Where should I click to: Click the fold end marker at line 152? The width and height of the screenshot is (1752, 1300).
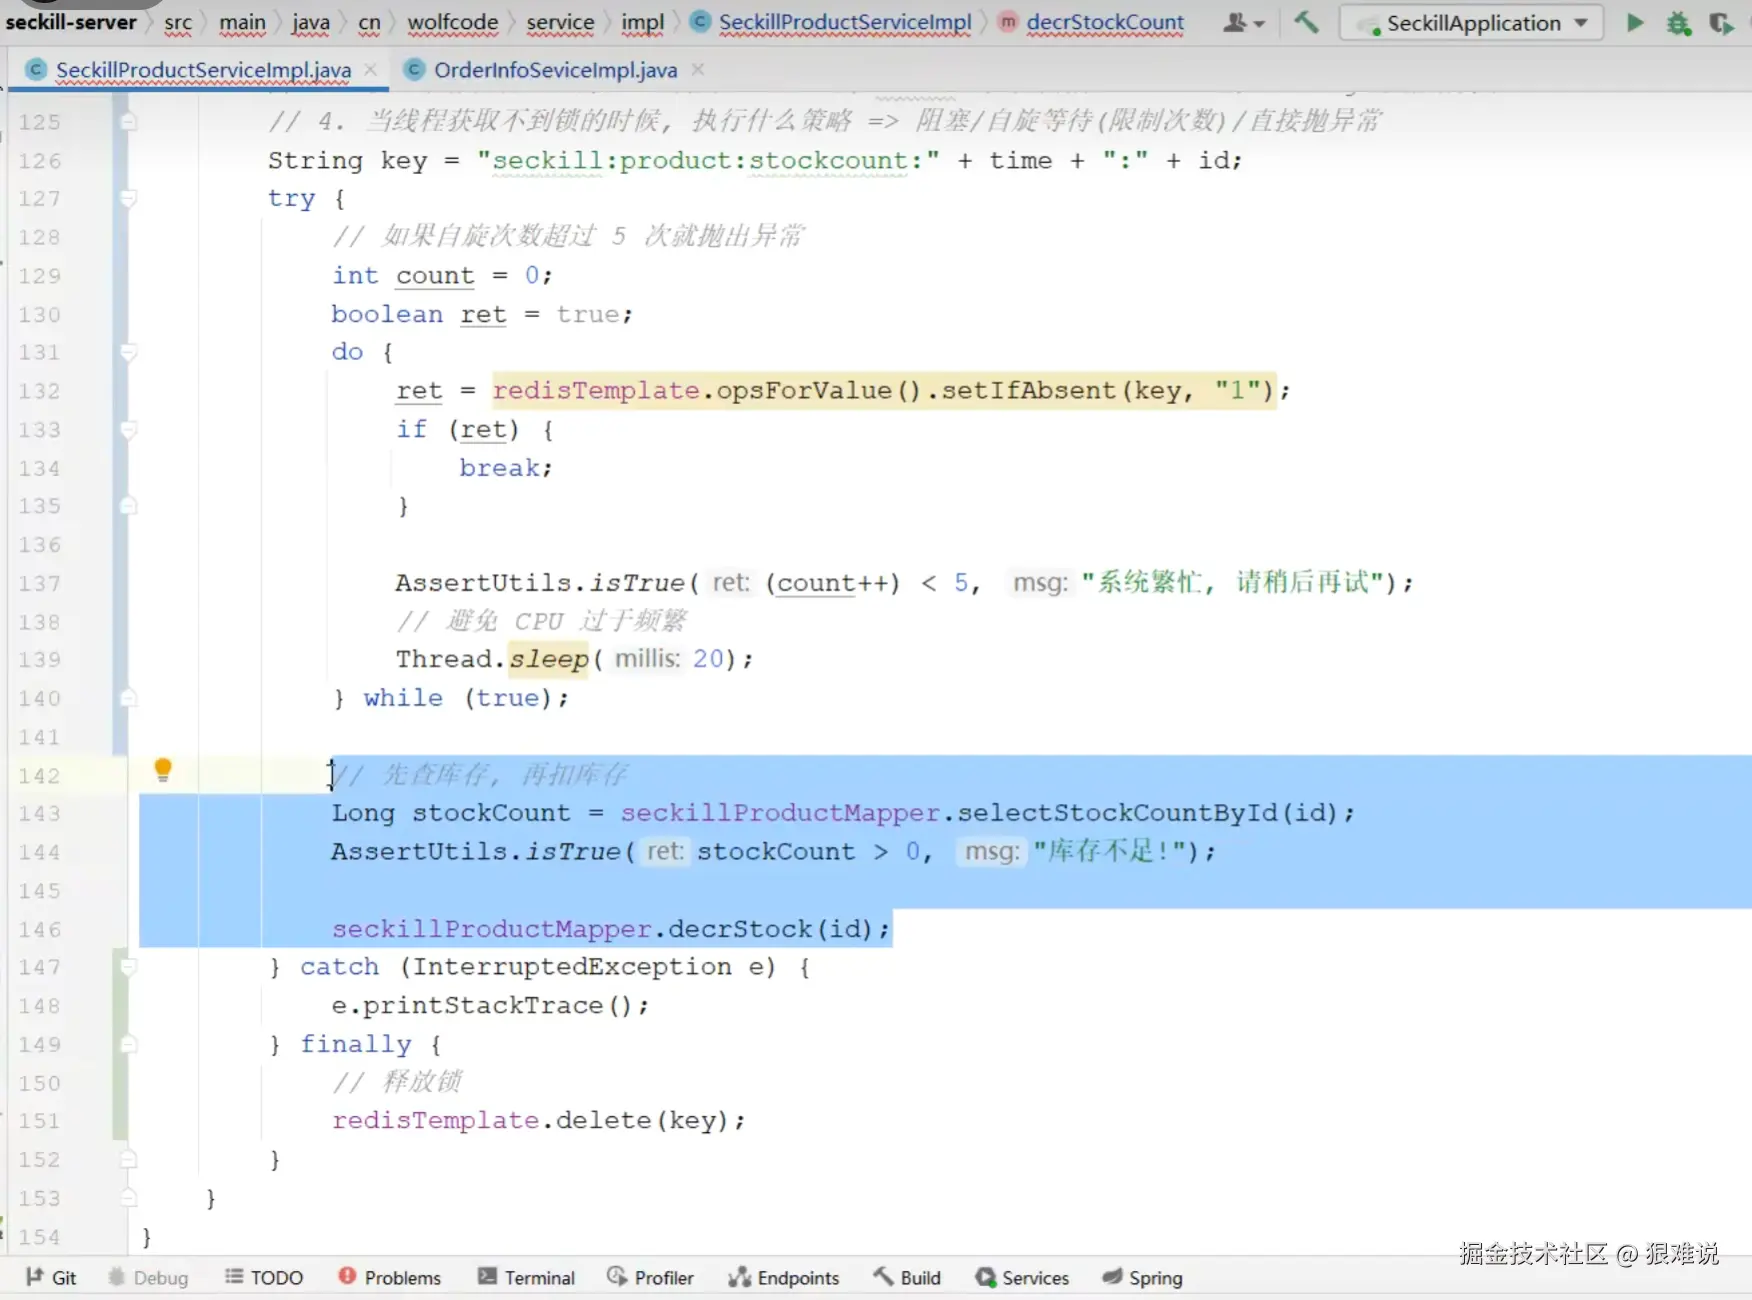[x=128, y=1160]
